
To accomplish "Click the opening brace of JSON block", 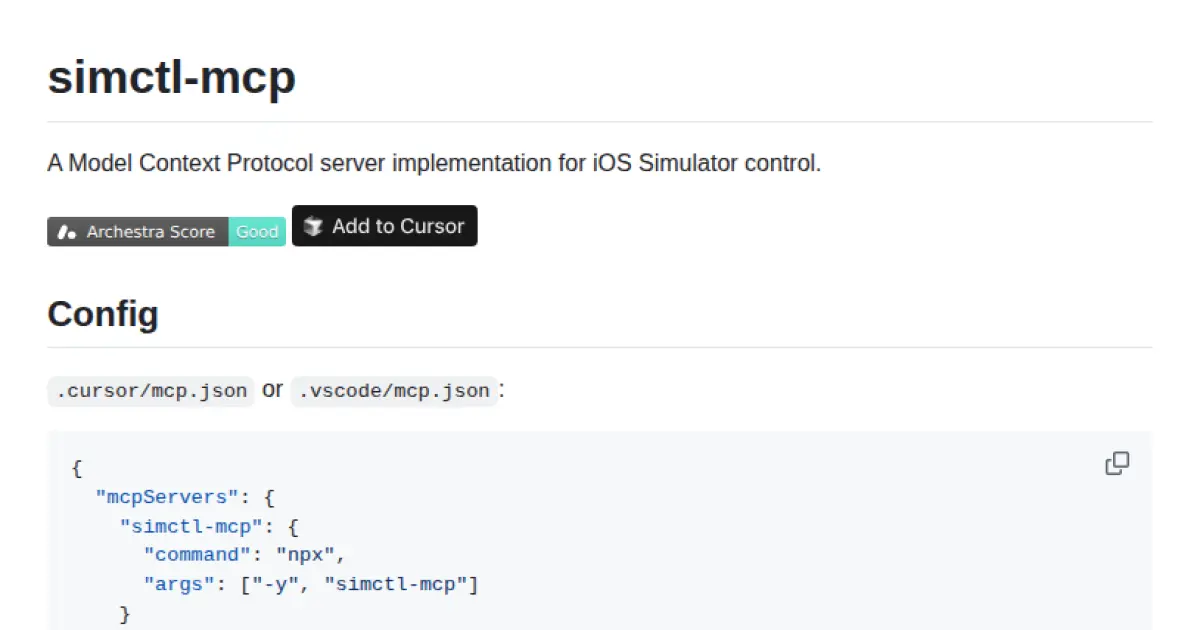I will [x=77, y=467].
